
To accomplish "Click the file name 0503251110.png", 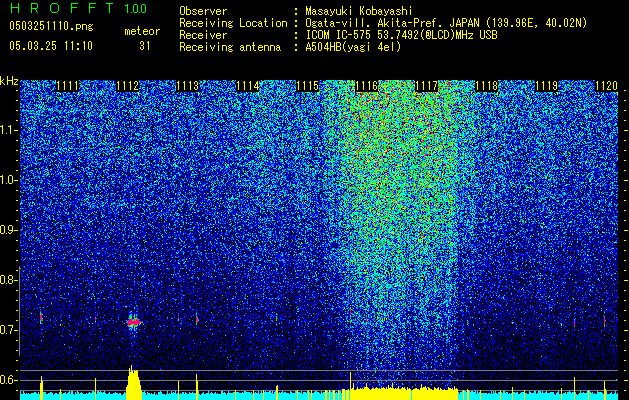I will [51, 26].
